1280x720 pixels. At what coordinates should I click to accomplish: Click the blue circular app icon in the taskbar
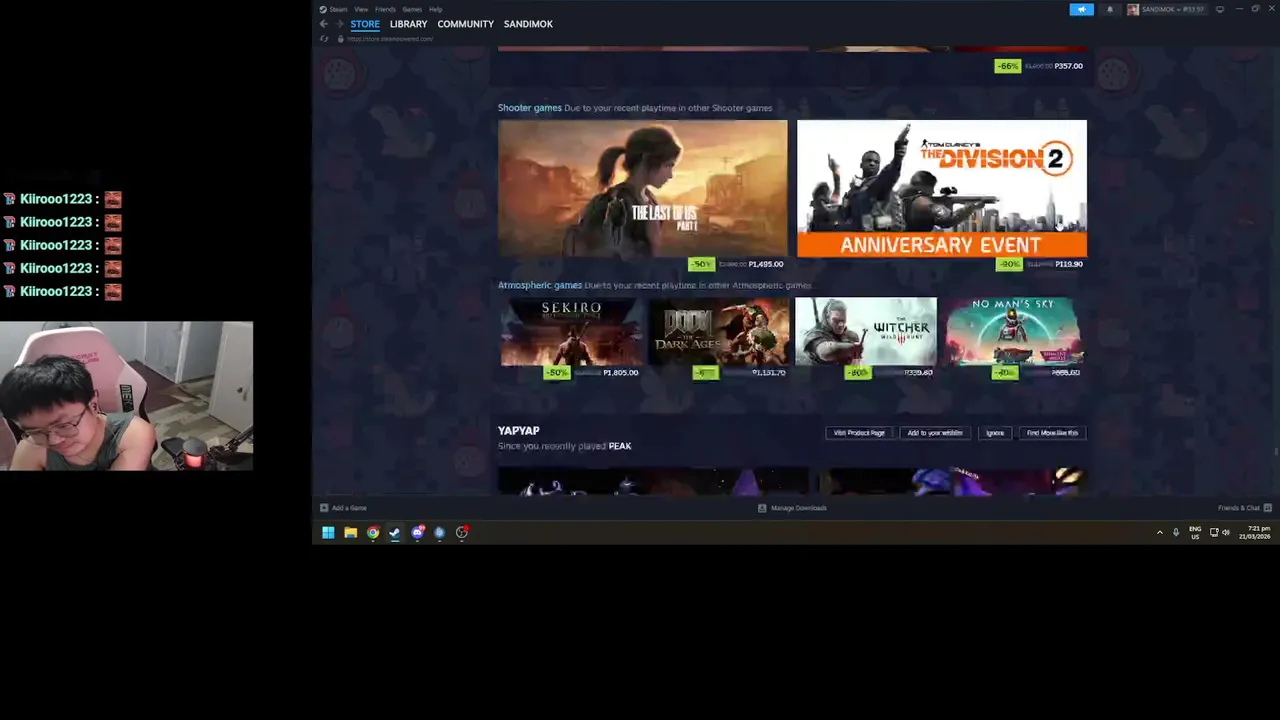coord(439,533)
